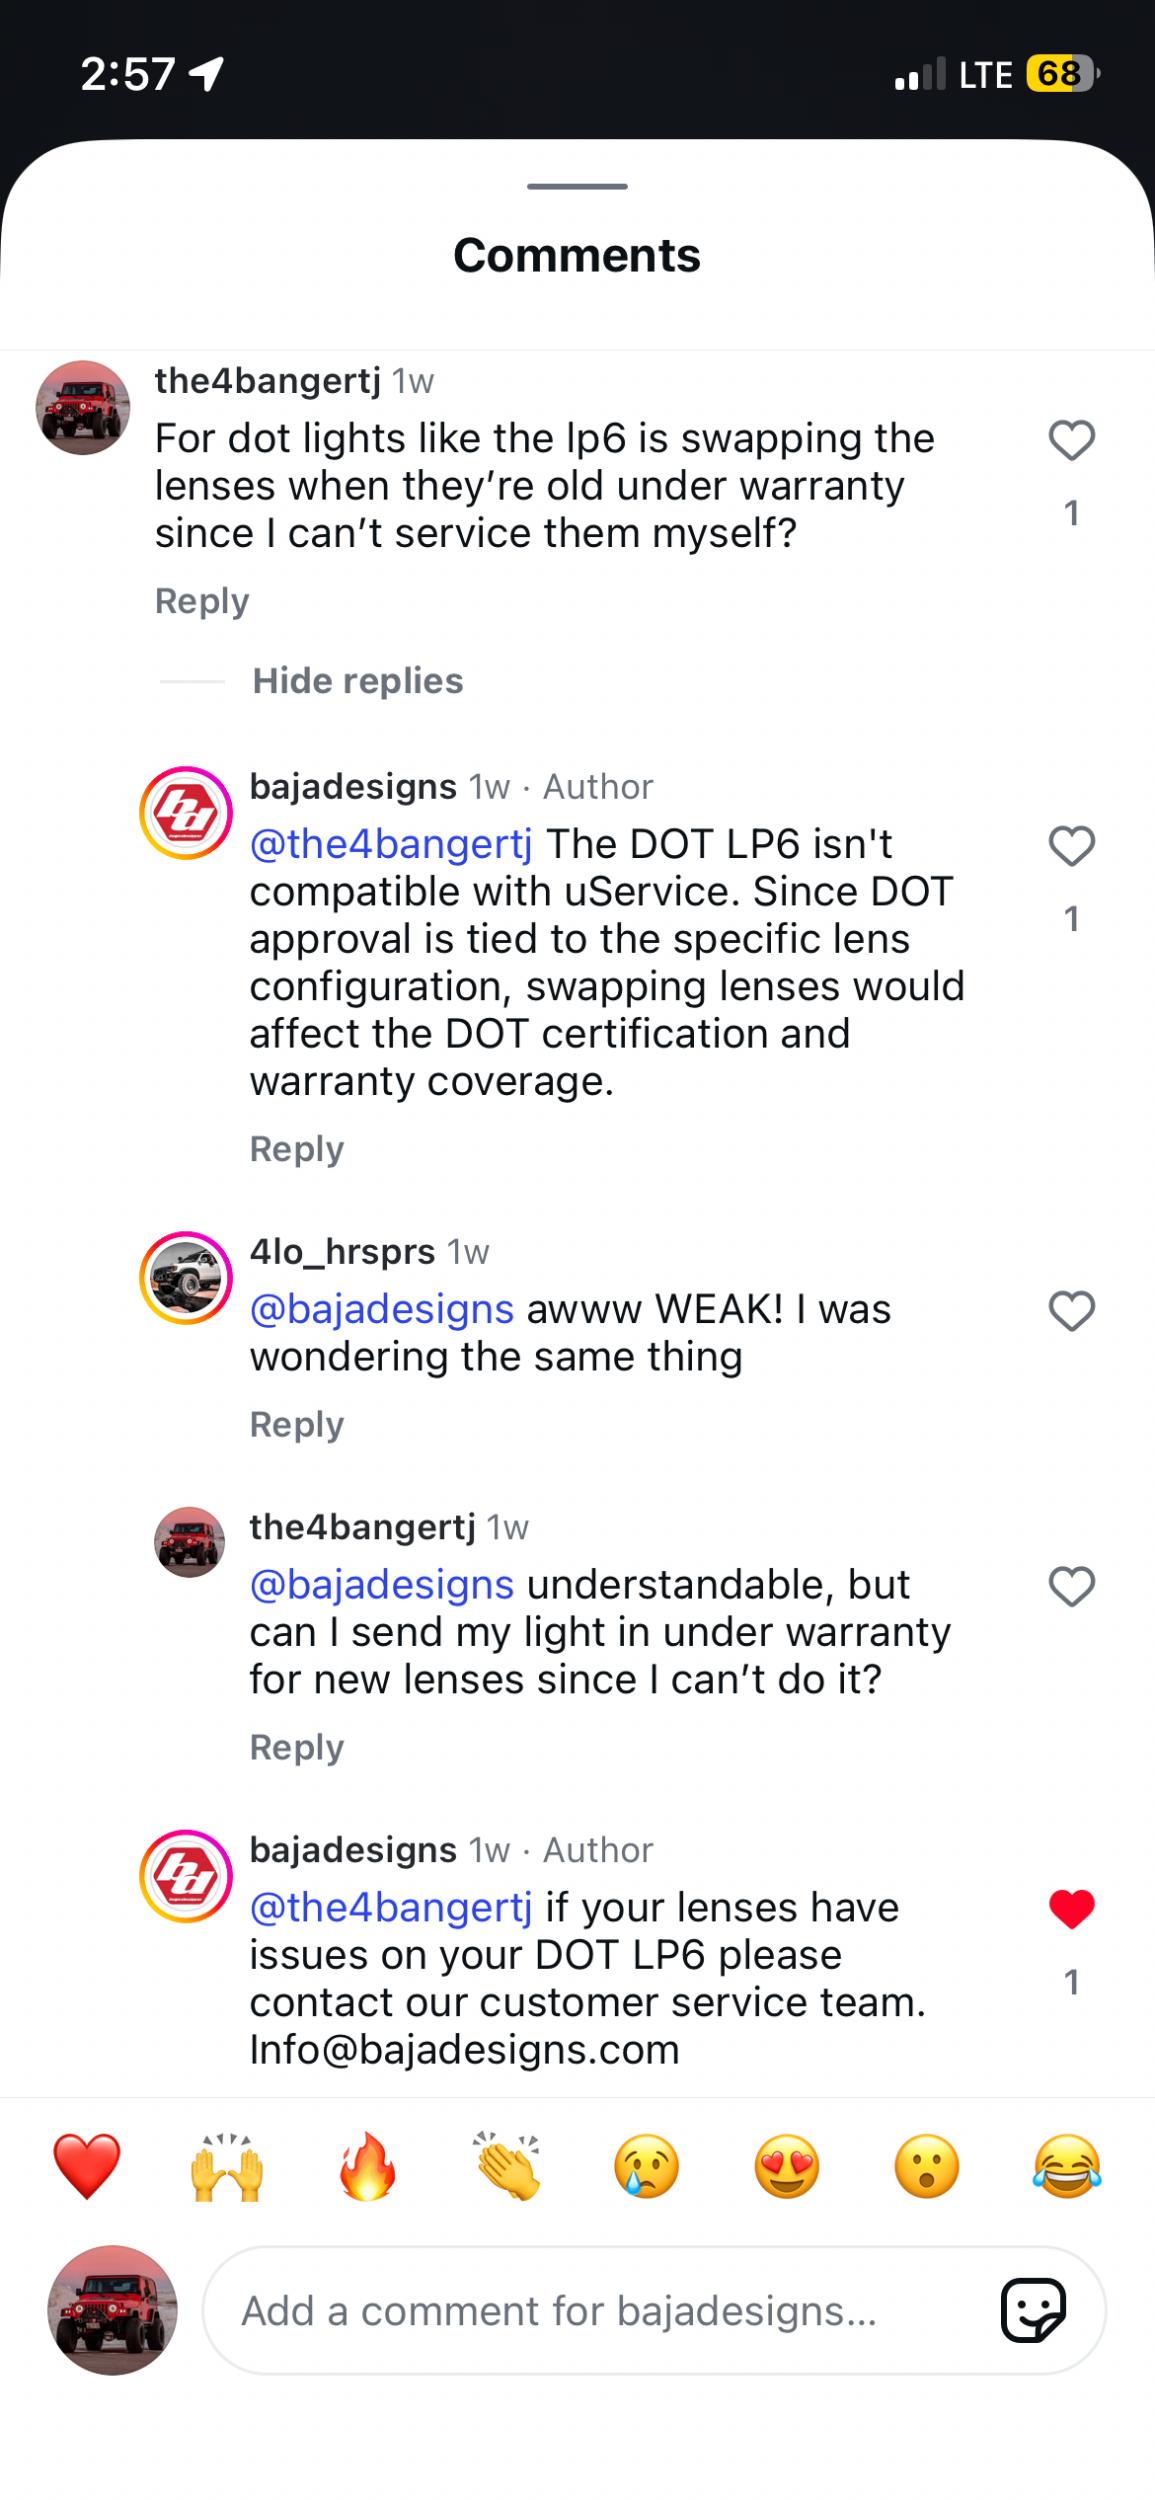Unlike bajadesigns' customer service reply

tap(1071, 1910)
